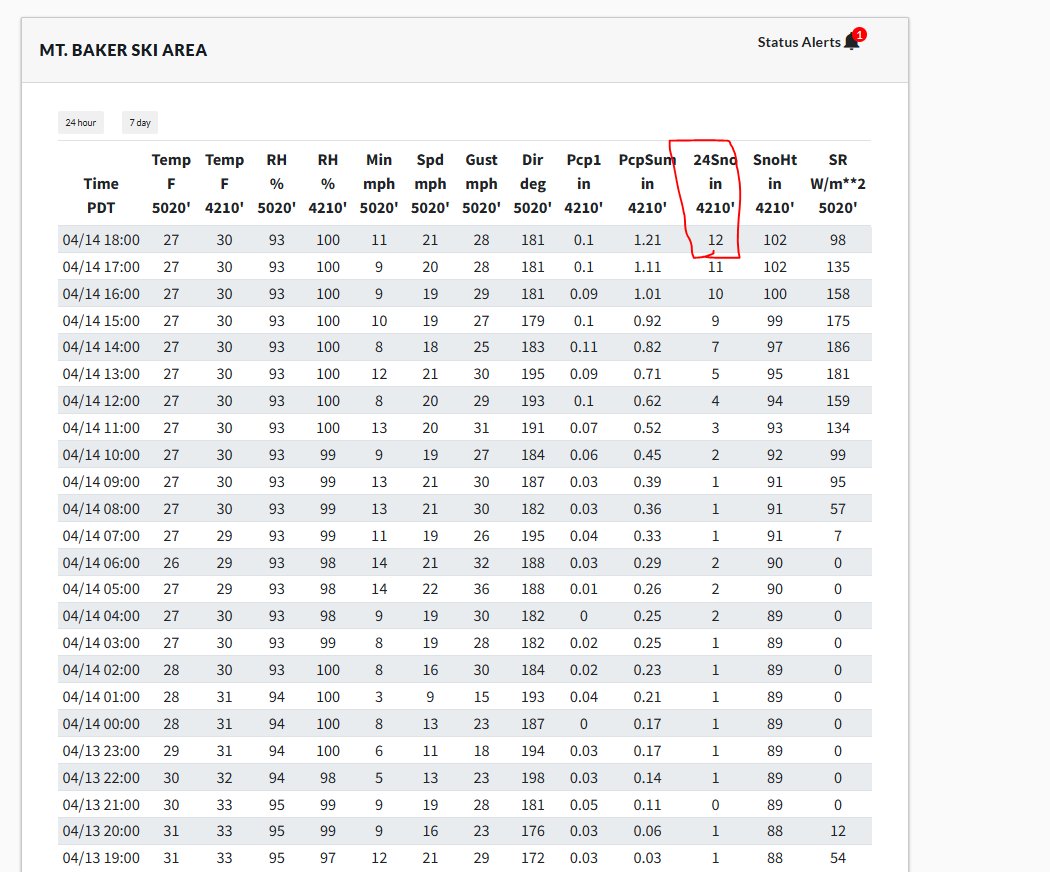
Task: Select the 24 hour tab
Action: (x=80, y=123)
